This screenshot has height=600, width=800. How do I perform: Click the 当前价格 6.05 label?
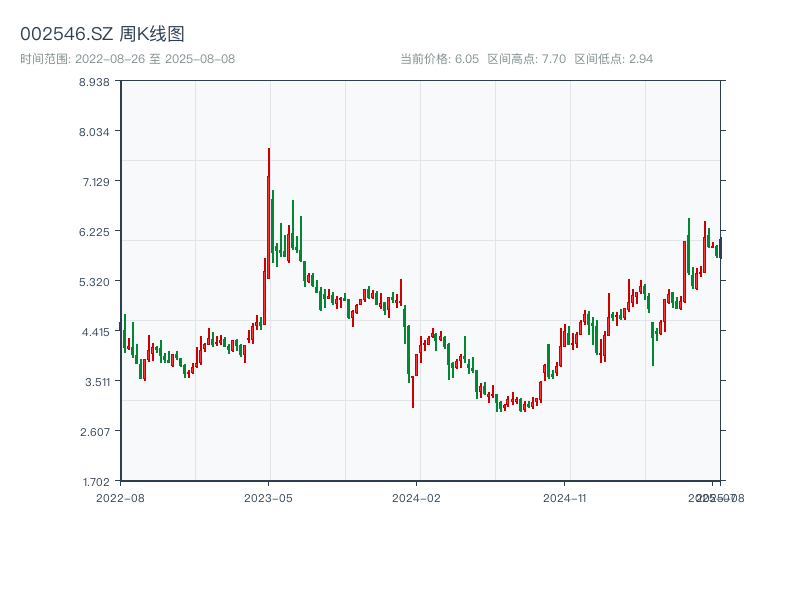point(439,59)
